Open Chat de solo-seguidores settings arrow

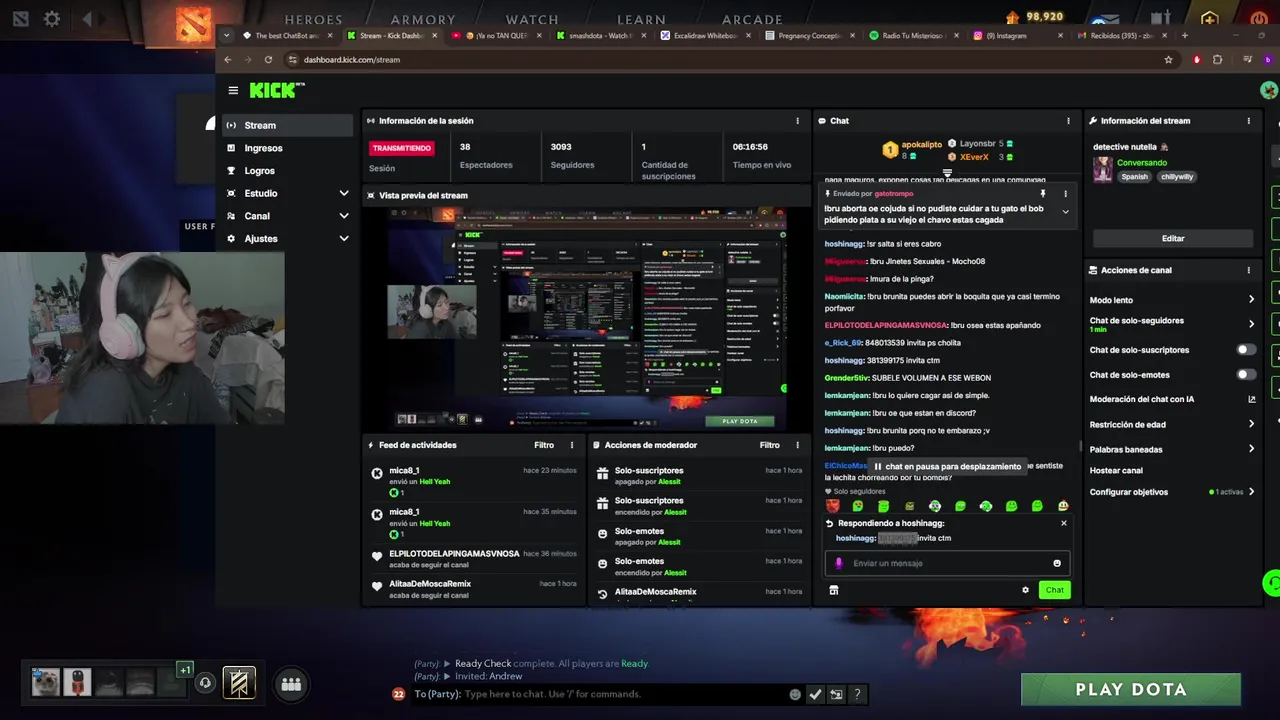[1251, 324]
